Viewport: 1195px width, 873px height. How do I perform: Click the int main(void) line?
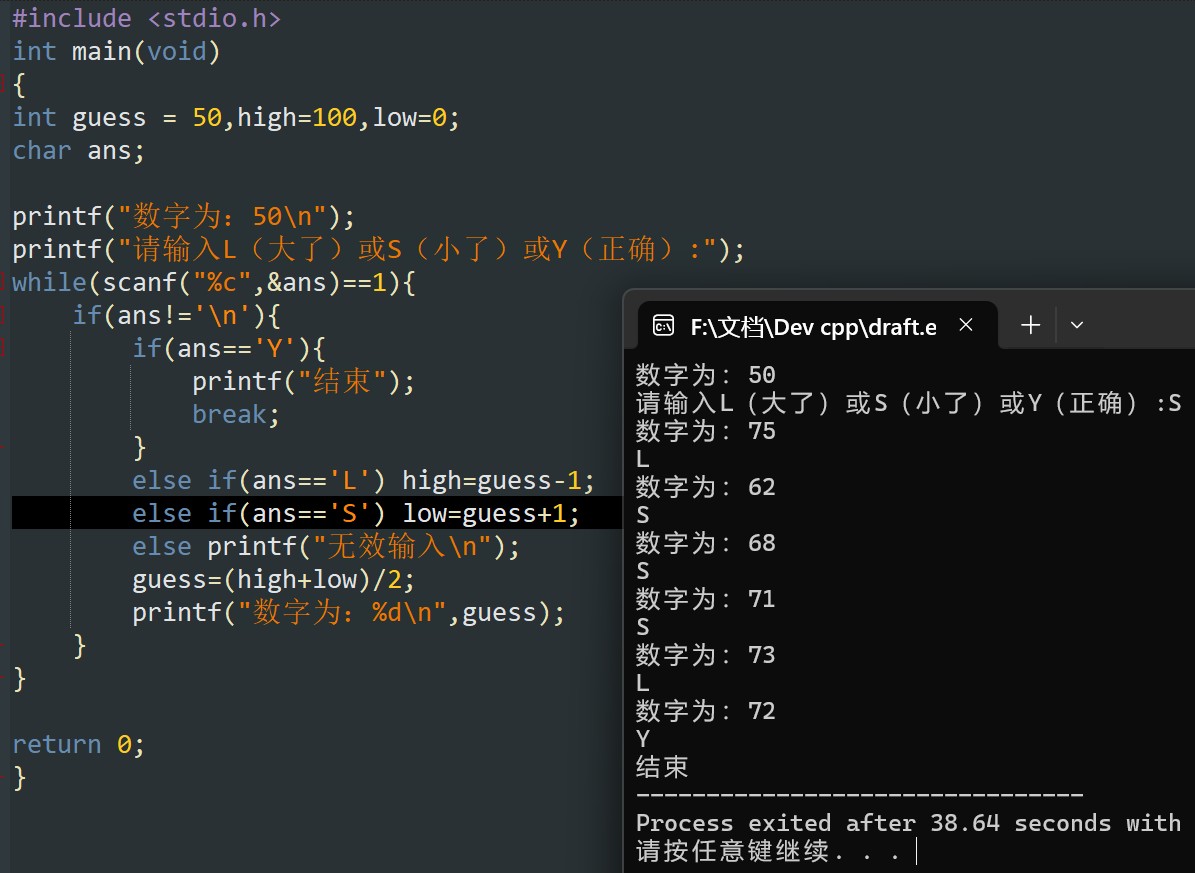tap(116, 52)
